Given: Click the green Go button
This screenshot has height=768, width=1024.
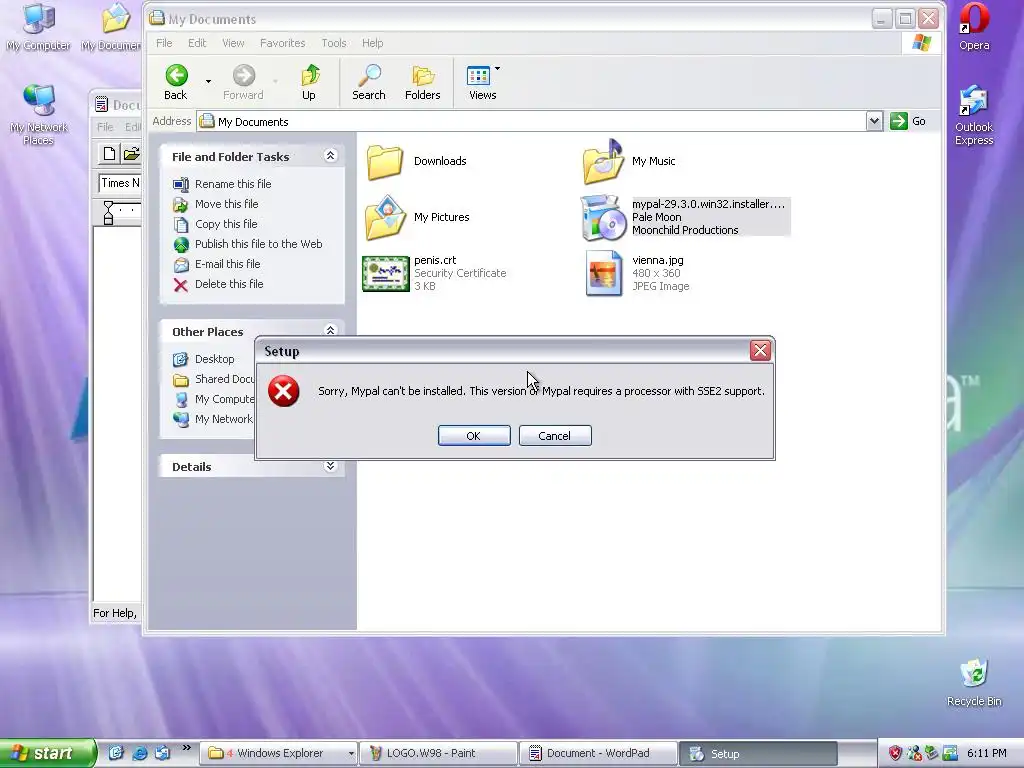Looking at the screenshot, I should [908, 121].
